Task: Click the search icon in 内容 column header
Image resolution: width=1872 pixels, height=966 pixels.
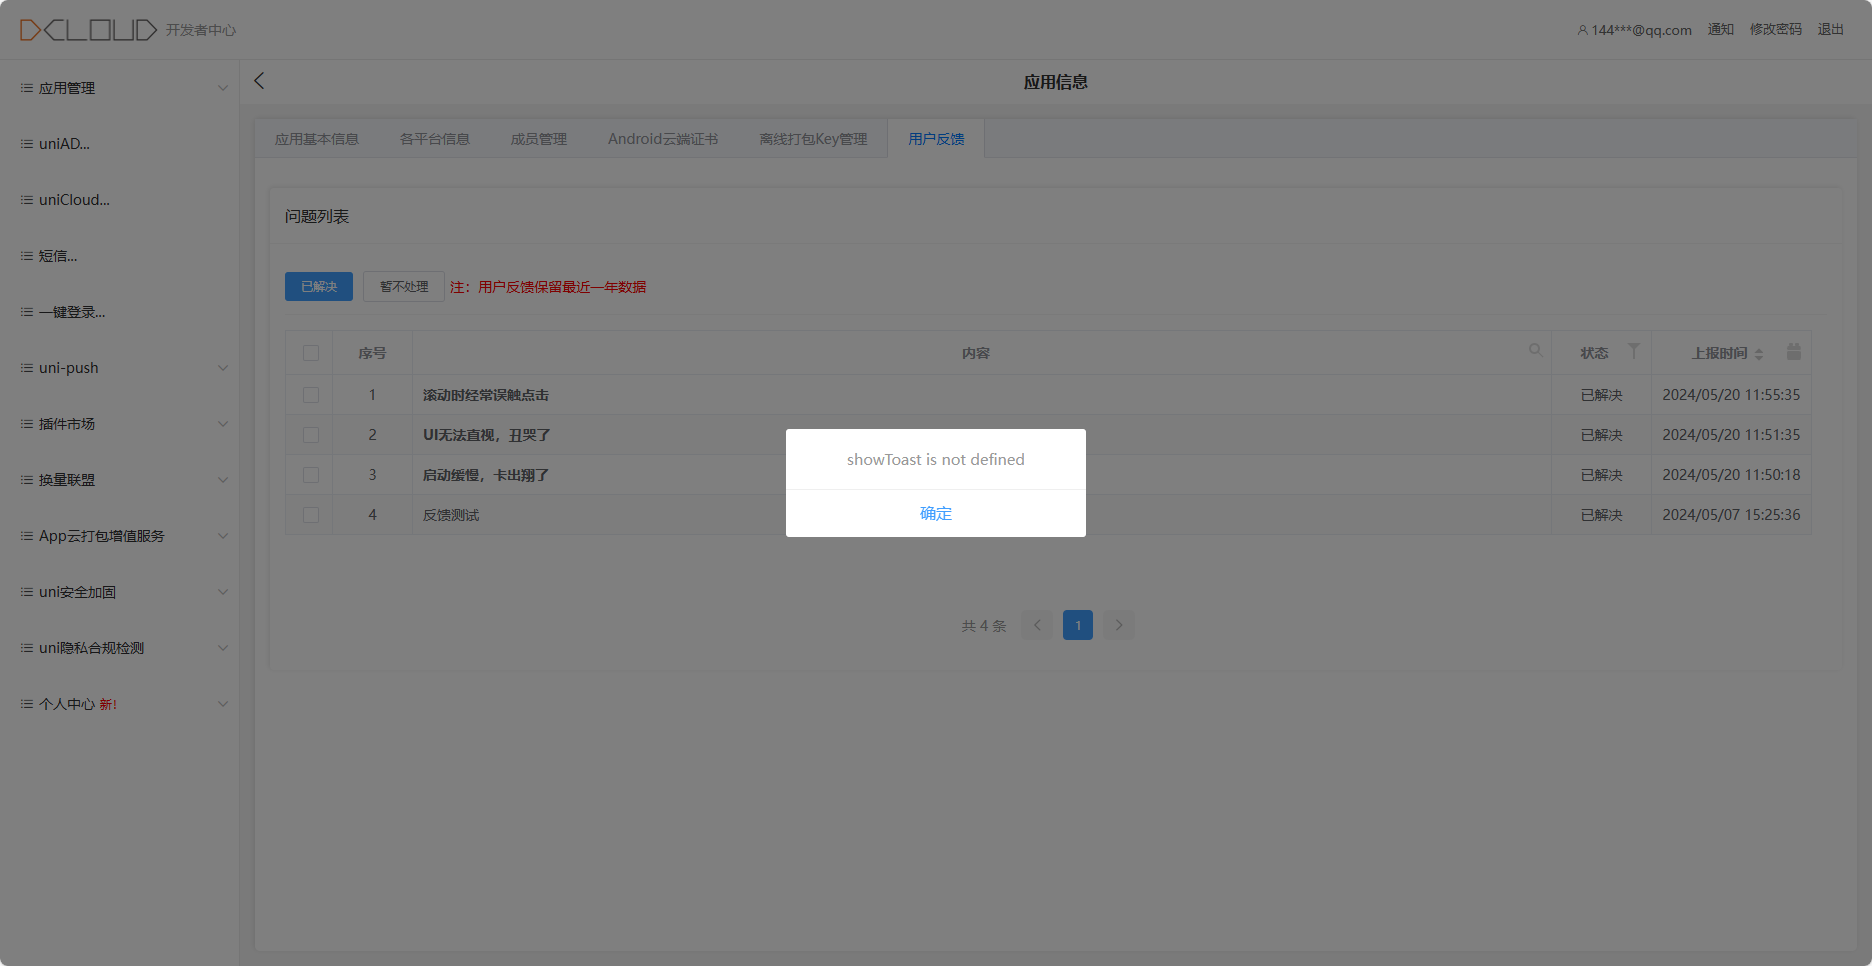Action: (1535, 350)
